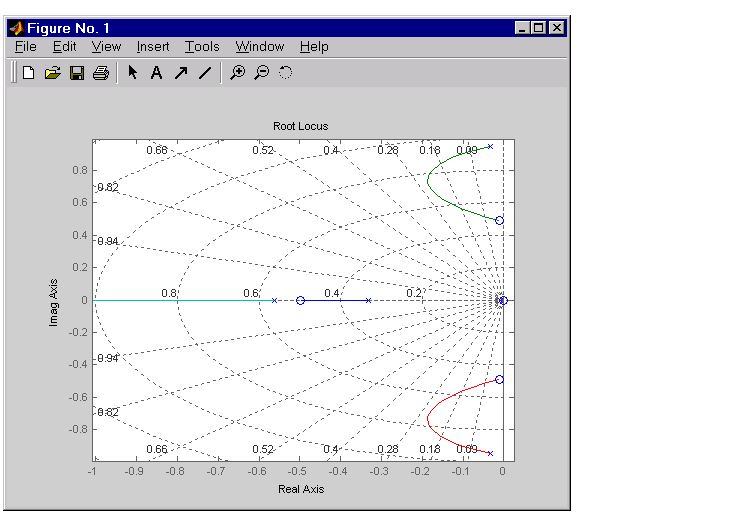
Task: Select the Add Text 'A' tool
Action: pyautogui.click(x=156, y=73)
